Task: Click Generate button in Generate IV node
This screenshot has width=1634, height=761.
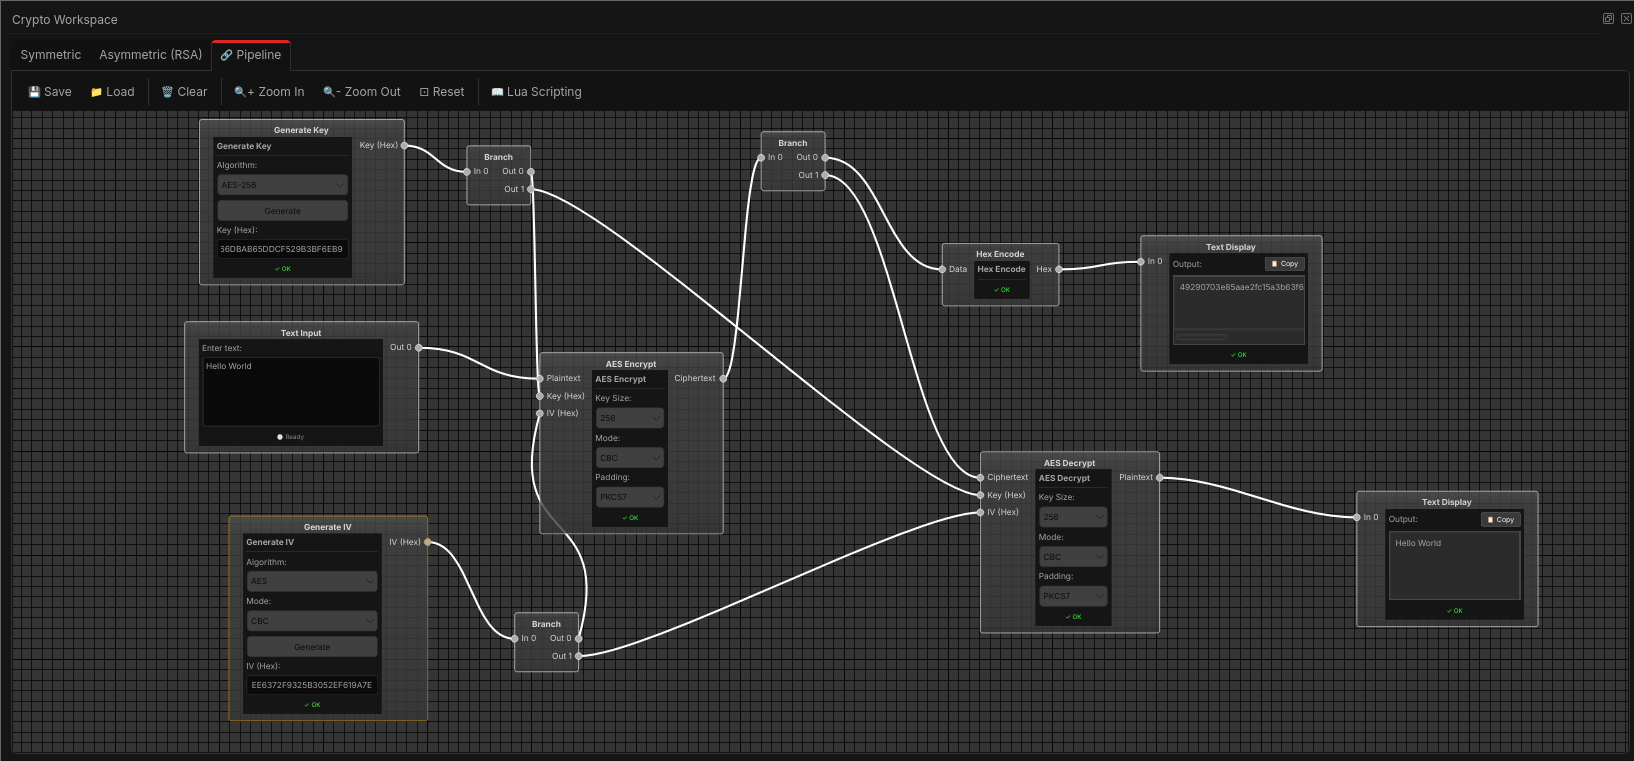Action: pos(312,647)
